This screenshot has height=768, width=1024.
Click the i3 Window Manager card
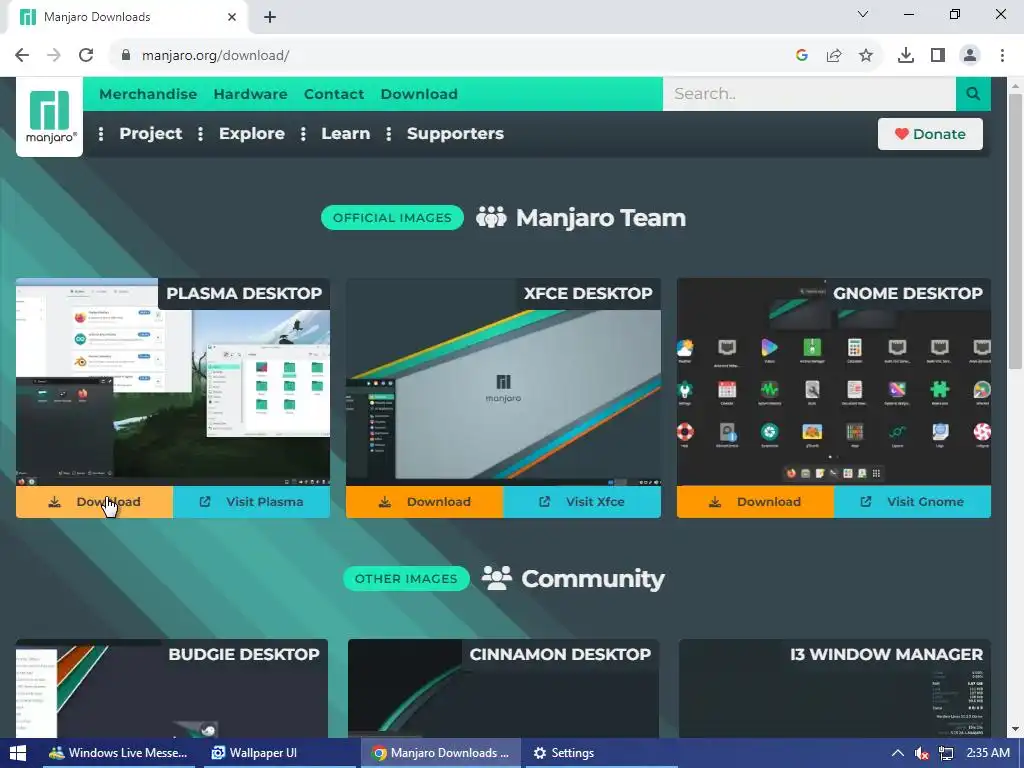pyautogui.click(x=835, y=688)
